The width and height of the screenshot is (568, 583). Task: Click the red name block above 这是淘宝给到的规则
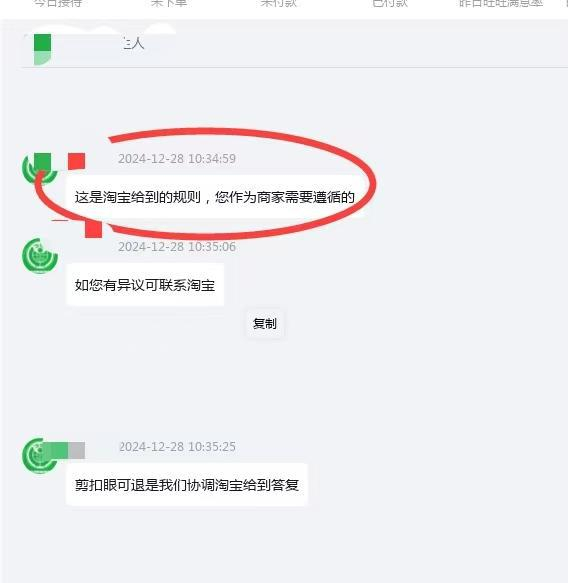click(77, 161)
